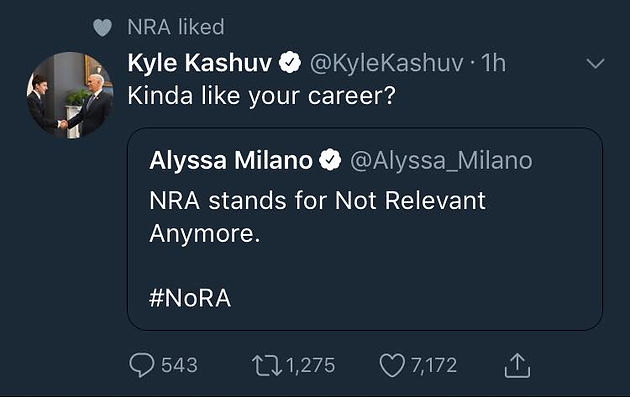Open the reply speech bubble icon
The width and height of the screenshot is (630, 397).
[x=141, y=365]
